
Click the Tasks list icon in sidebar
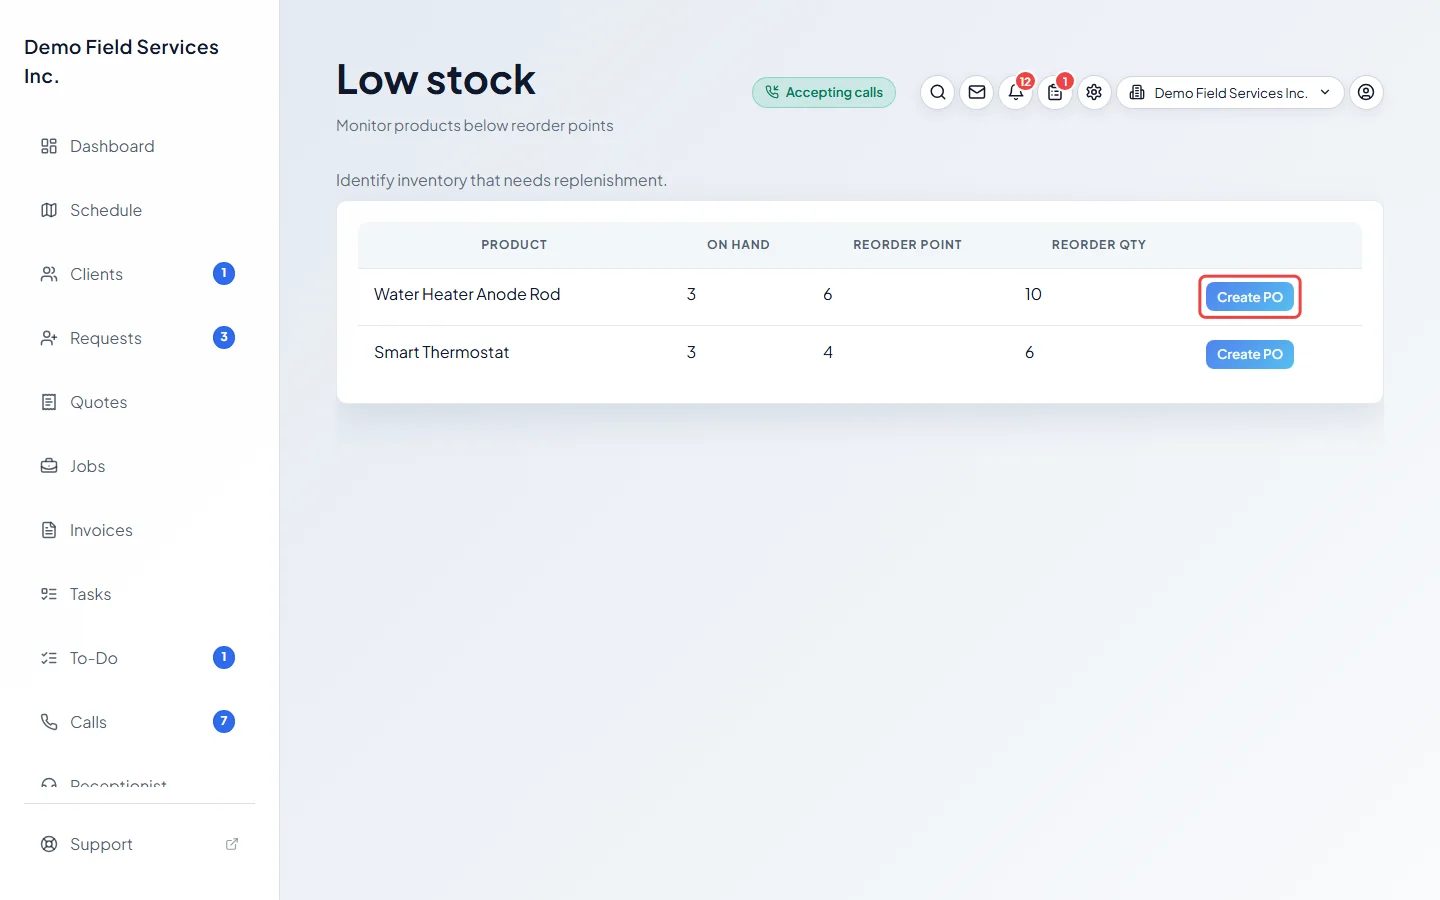point(49,594)
